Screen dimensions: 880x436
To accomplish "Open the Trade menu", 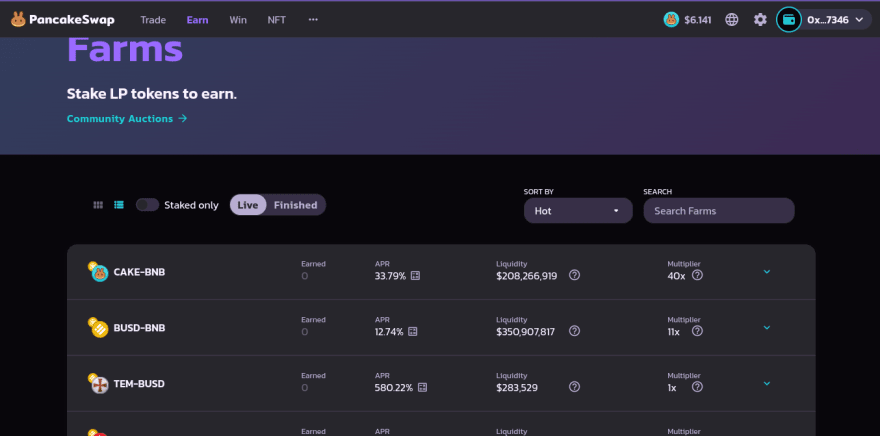I will pos(153,20).
